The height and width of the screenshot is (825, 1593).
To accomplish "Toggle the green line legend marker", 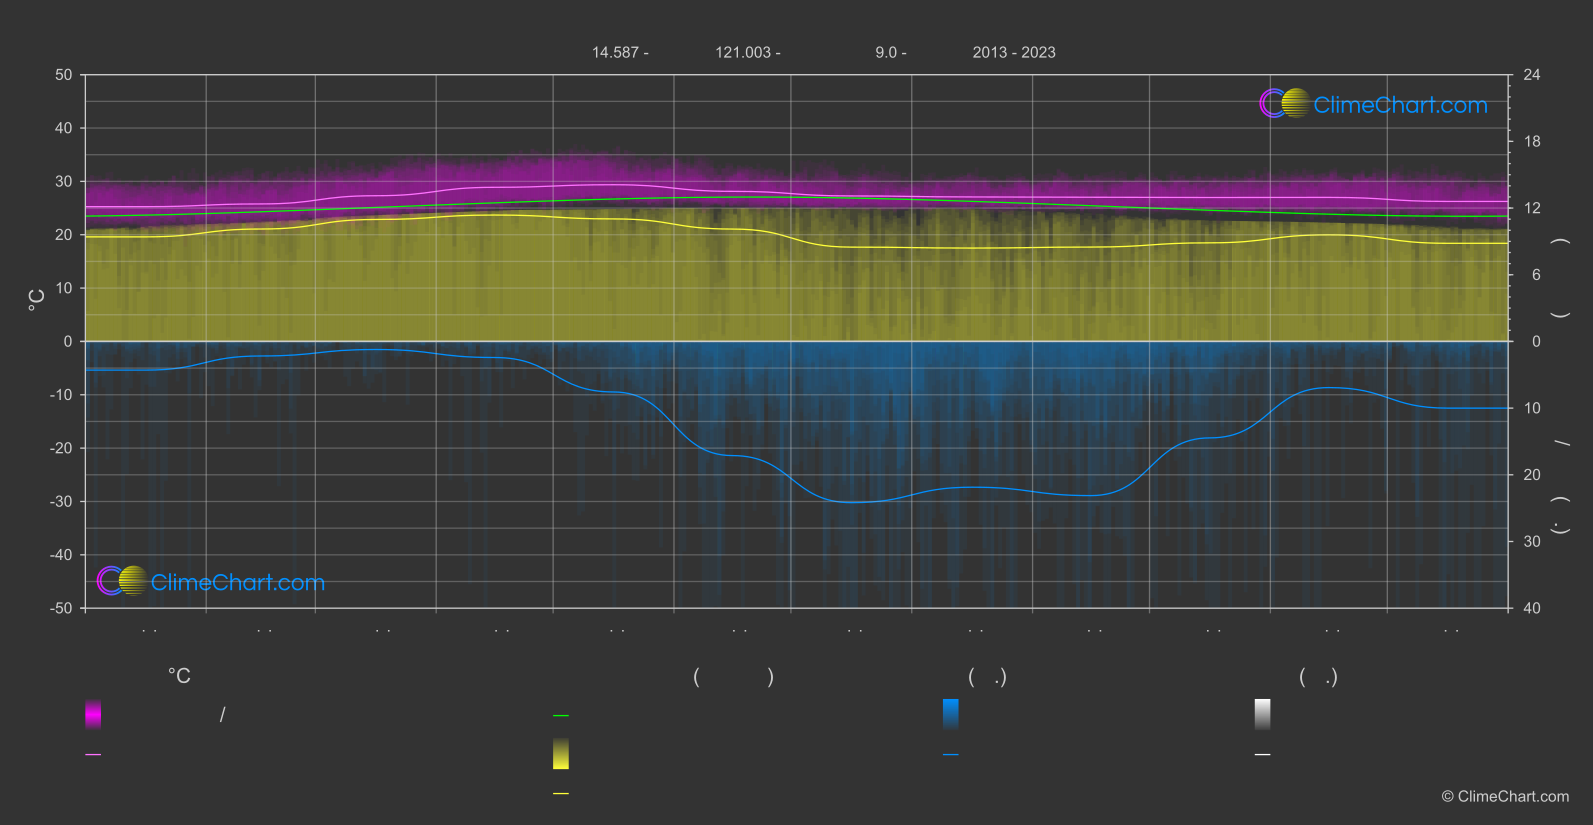I will tap(561, 716).
